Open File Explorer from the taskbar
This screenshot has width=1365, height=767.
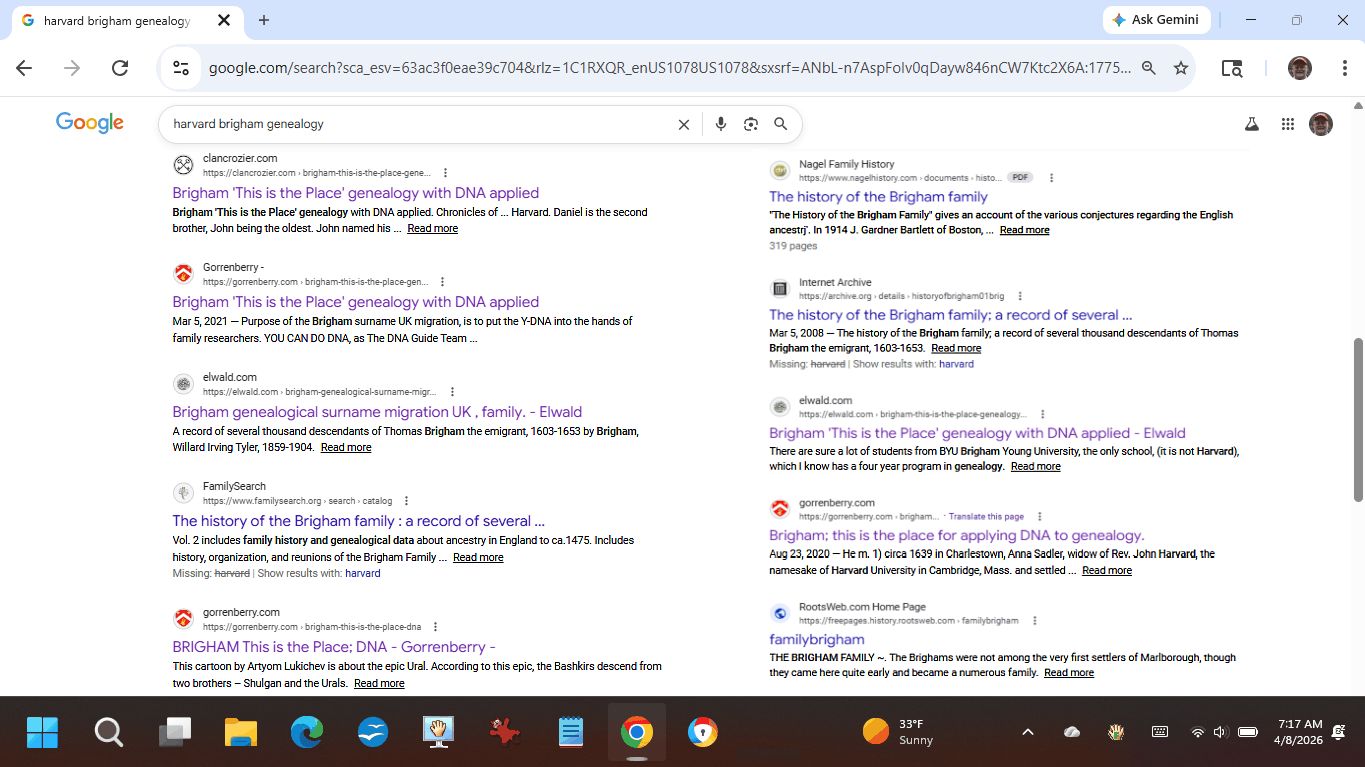pyautogui.click(x=241, y=733)
